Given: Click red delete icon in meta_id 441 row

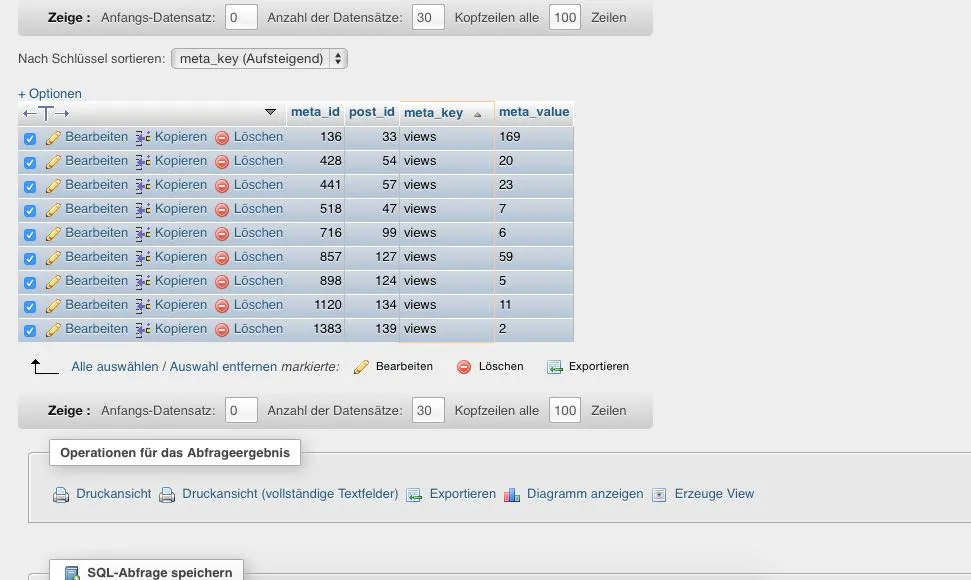Looking at the screenshot, I should (x=222, y=186).
